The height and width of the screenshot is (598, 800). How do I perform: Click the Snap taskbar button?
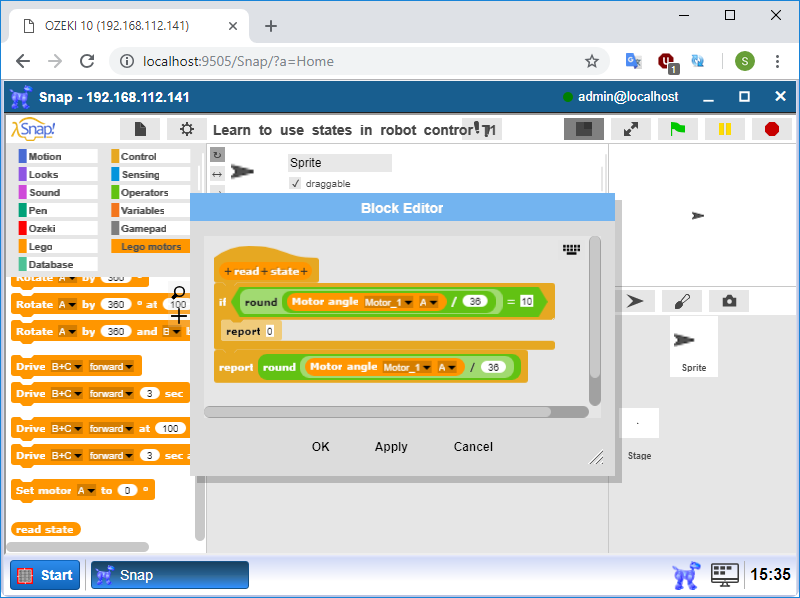(170, 575)
